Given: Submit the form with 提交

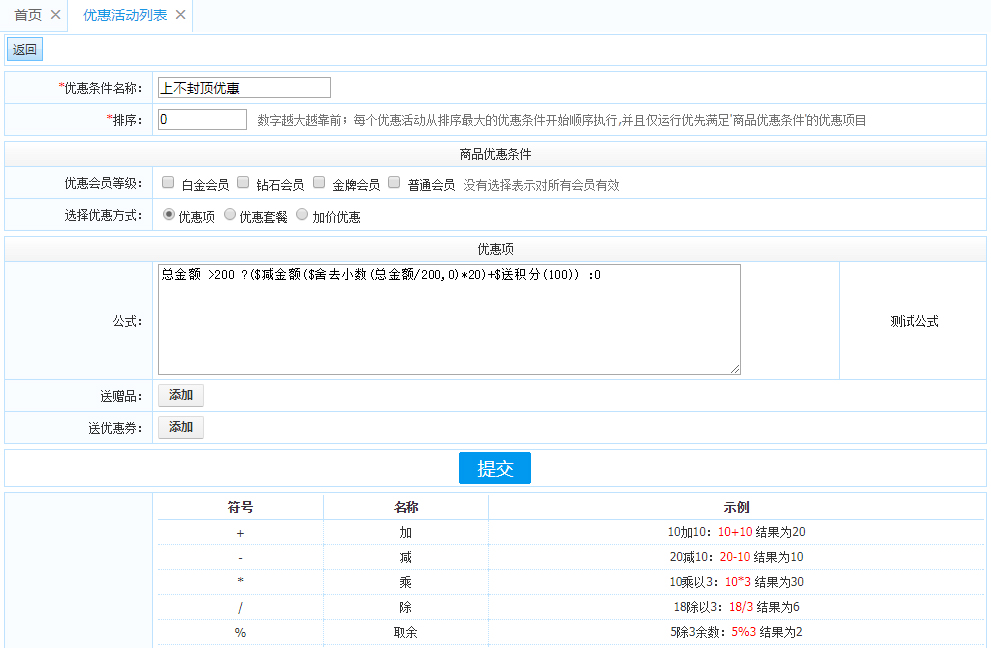Looking at the screenshot, I should (x=495, y=468).
